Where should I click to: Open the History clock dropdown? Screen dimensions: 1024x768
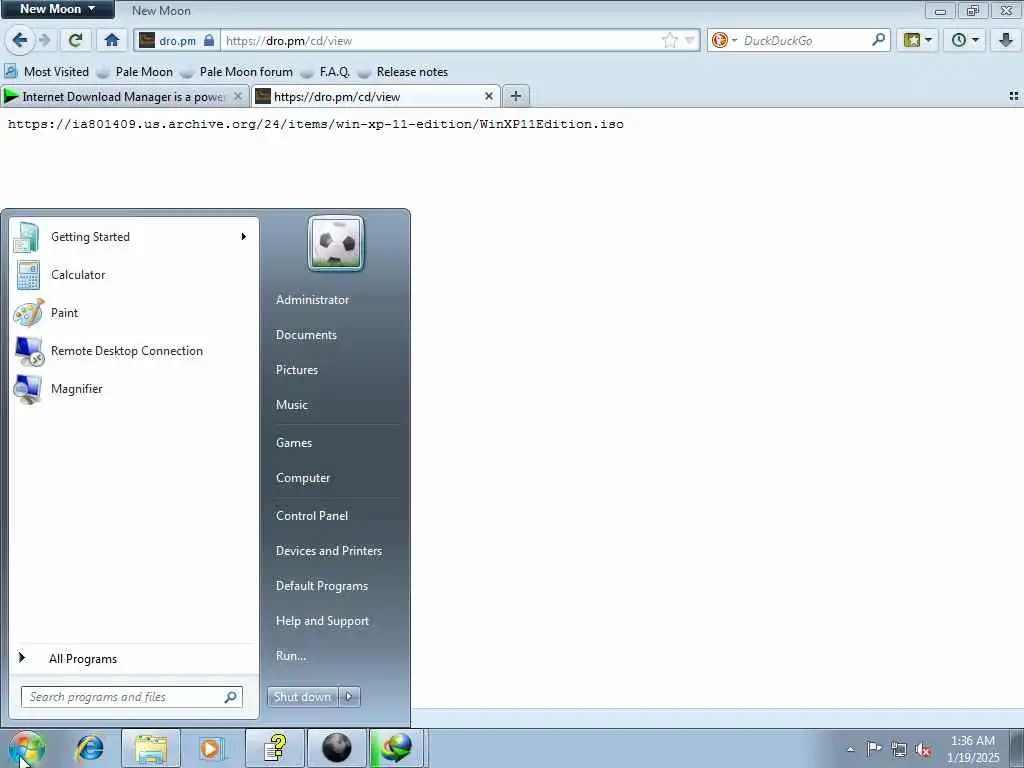(x=965, y=40)
